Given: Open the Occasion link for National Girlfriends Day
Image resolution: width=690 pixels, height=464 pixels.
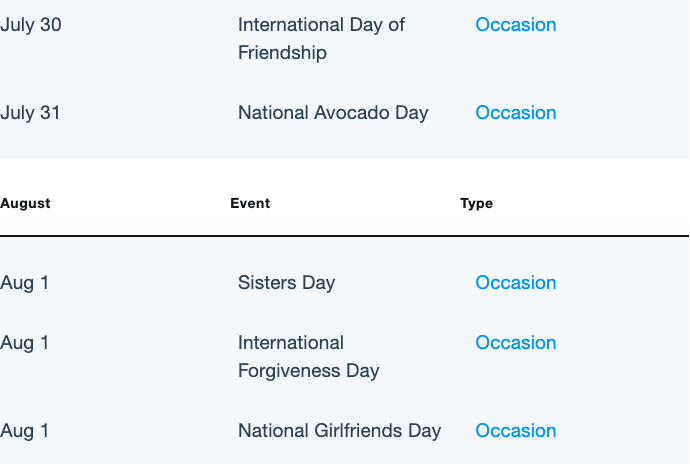Looking at the screenshot, I should coord(515,431).
